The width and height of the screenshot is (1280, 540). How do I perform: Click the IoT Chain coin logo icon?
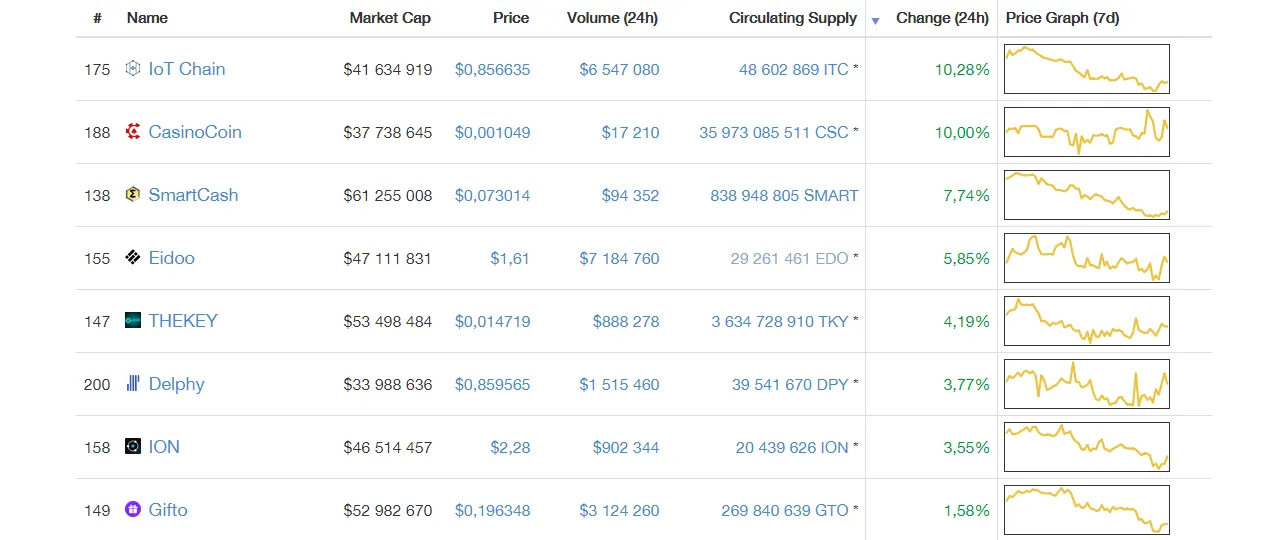click(133, 69)
